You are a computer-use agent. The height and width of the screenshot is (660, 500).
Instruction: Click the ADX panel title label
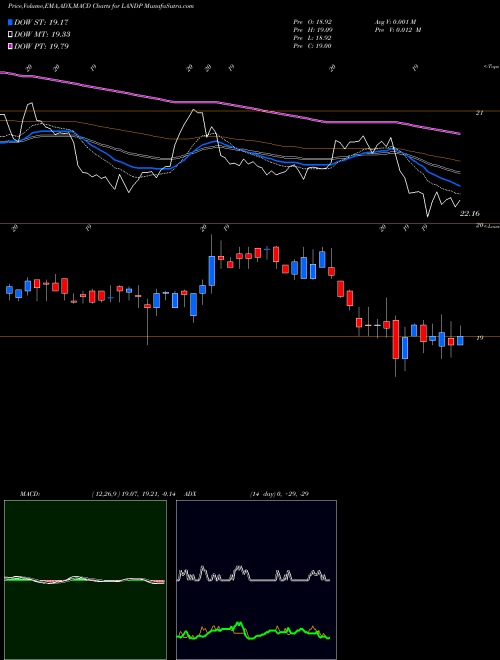coord(190,494)
